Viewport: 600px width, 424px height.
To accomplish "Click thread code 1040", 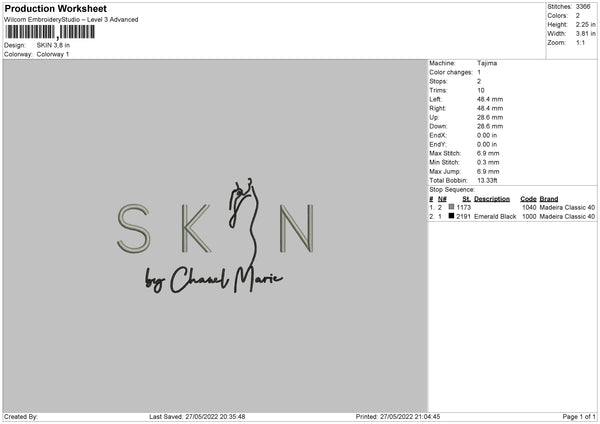I will click(x=529, y=207).
